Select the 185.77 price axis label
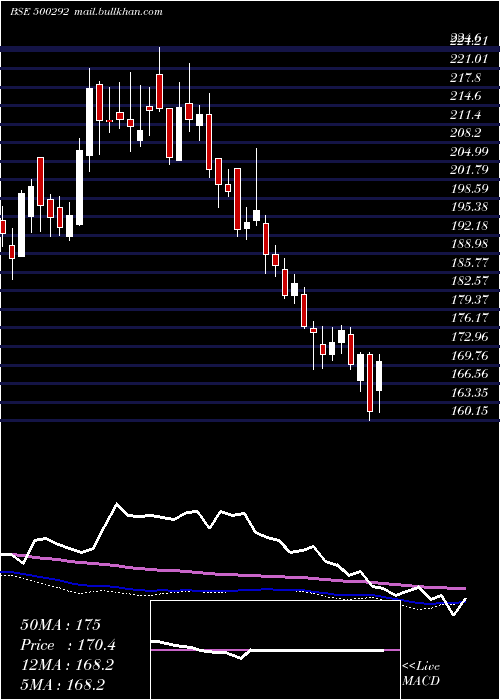This screenshot has height=700, width=500. (469, 263)
